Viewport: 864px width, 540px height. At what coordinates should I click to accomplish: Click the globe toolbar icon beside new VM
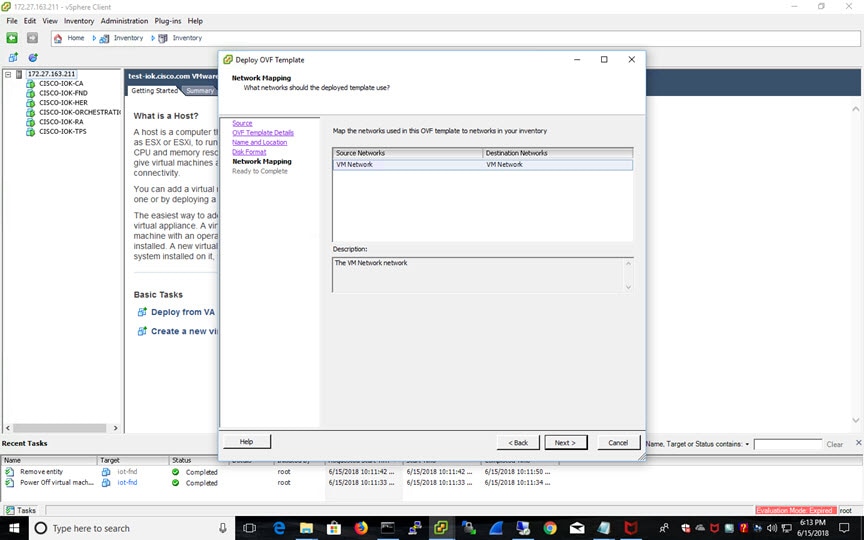point(33,57)
